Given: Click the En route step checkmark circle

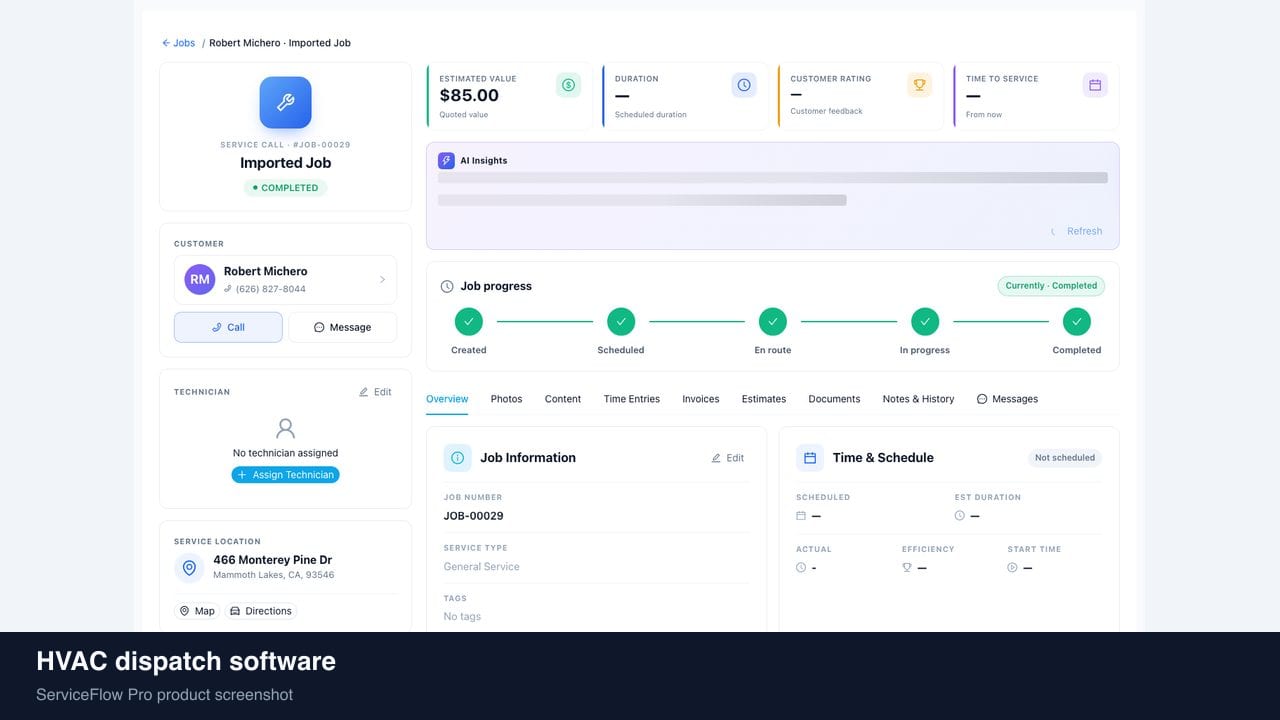Looking at the screenshot, I should pos(773,321).
